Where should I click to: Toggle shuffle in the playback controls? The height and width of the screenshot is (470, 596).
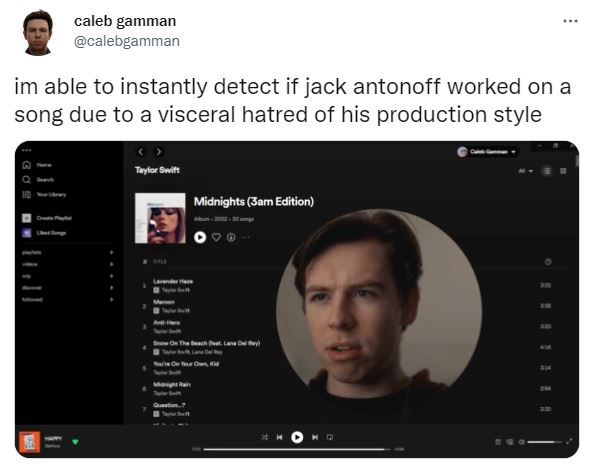tap(265, 437)
